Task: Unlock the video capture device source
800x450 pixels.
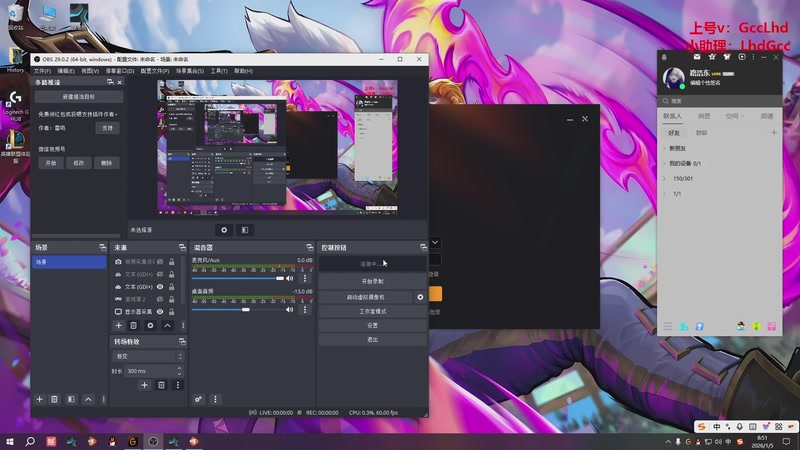Action: click(172, 262)
